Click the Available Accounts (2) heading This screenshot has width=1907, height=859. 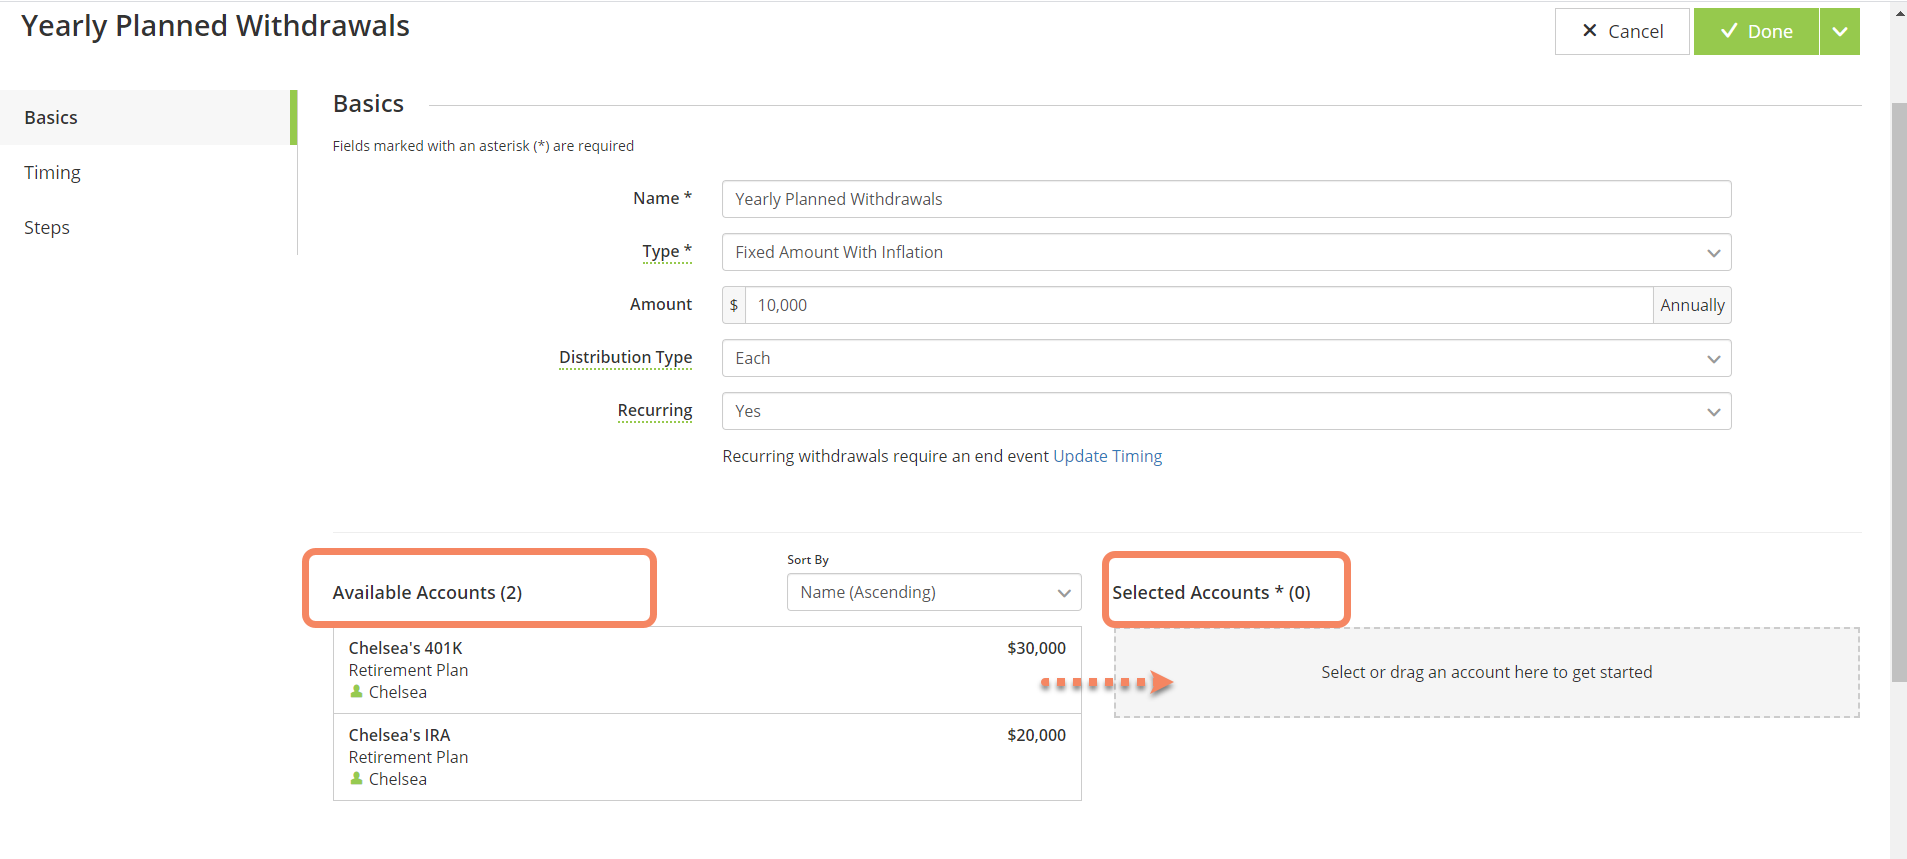427,592
